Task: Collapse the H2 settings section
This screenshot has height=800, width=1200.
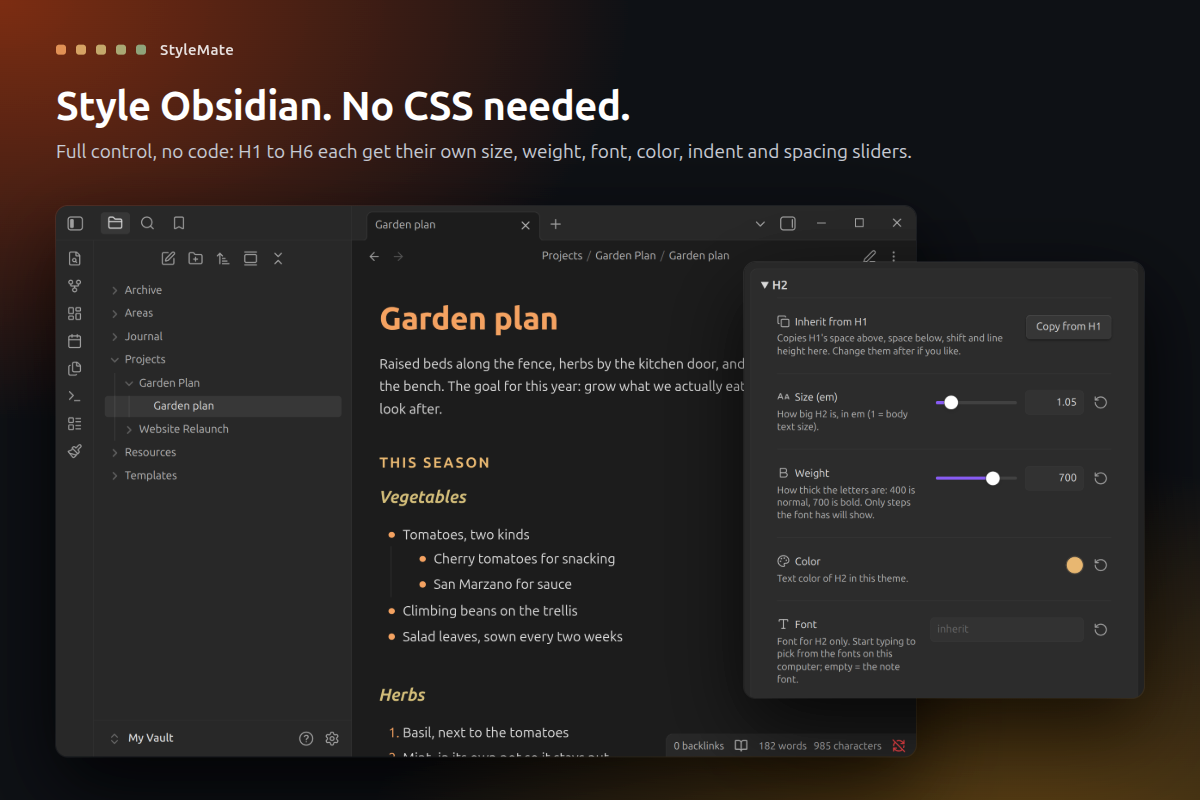Action: click(765, 285)
